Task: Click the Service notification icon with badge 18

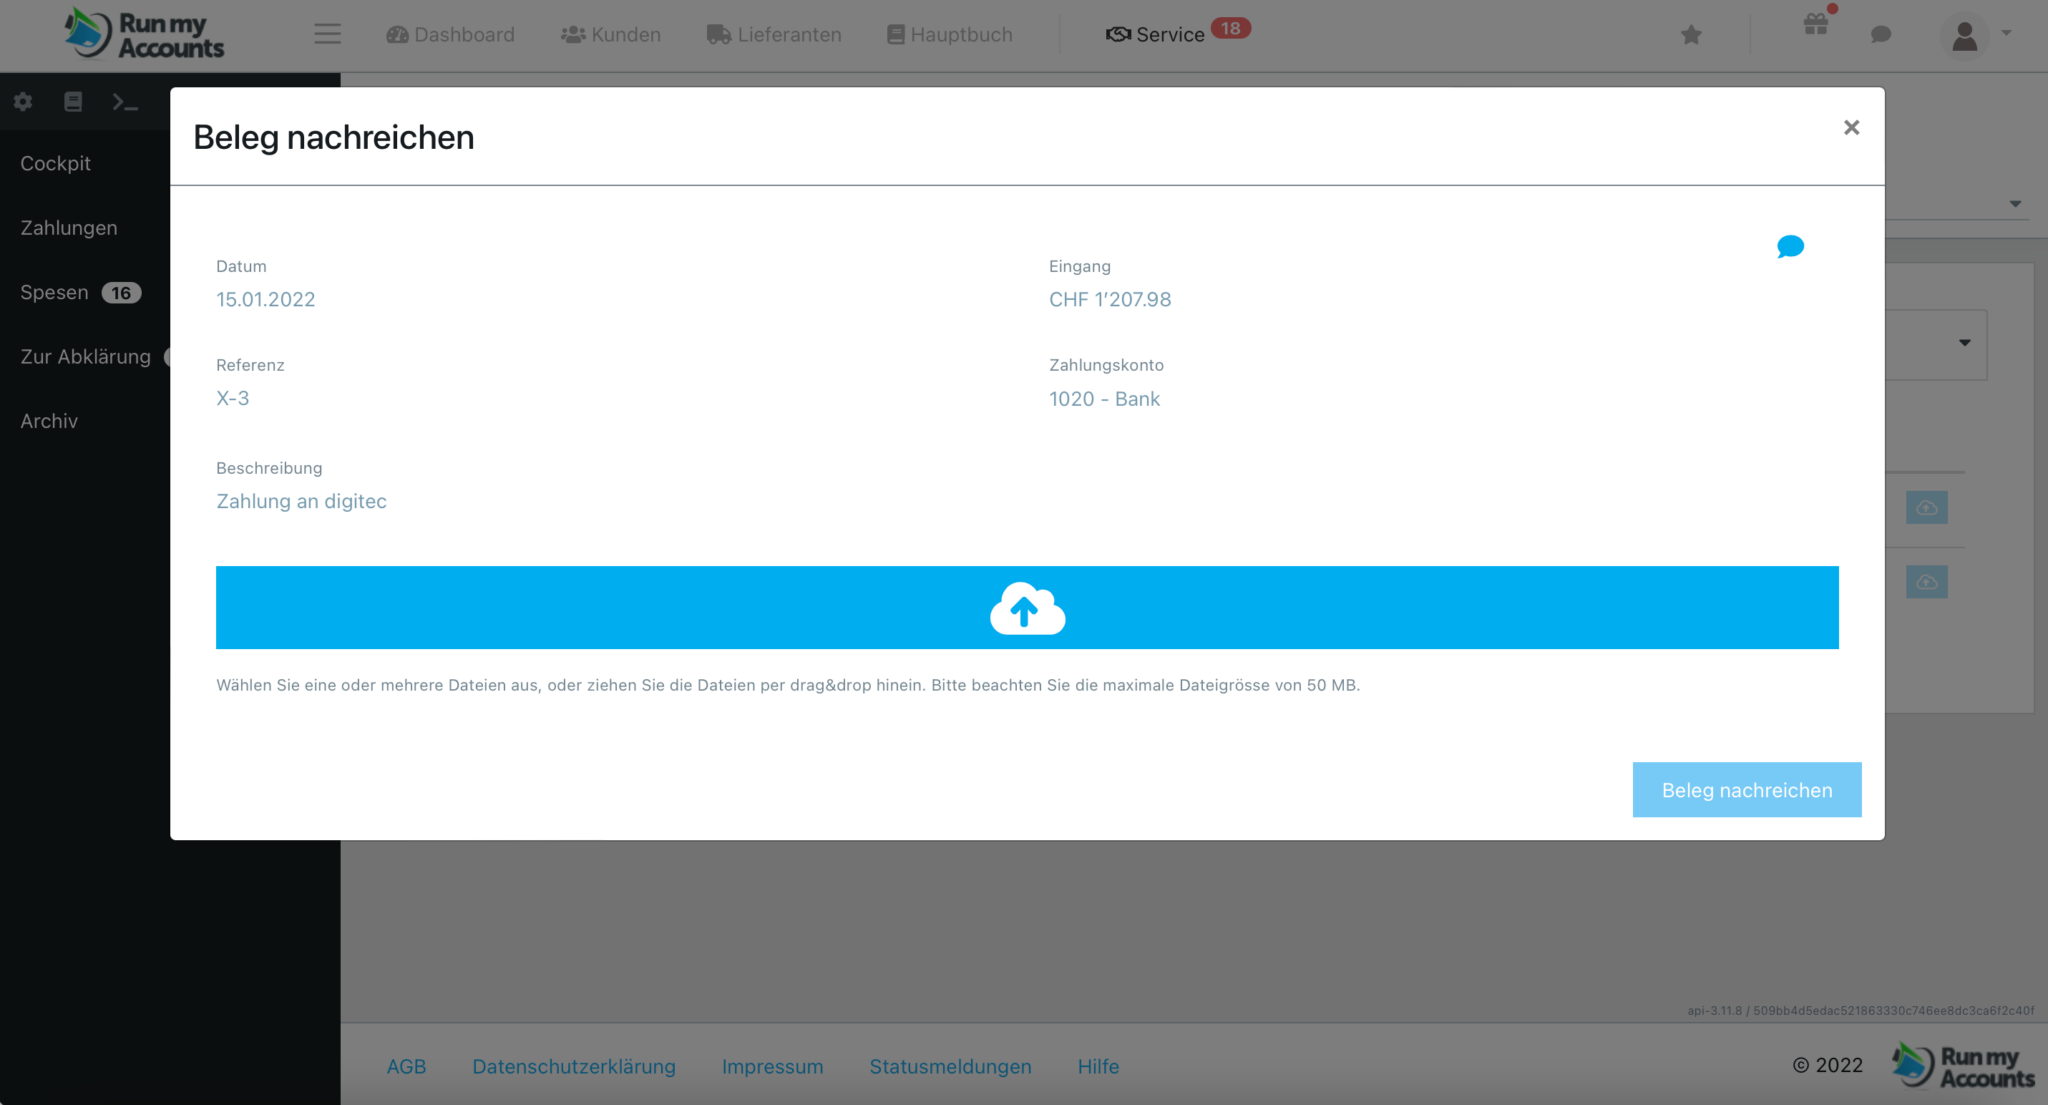Action: pos(1174,35)
